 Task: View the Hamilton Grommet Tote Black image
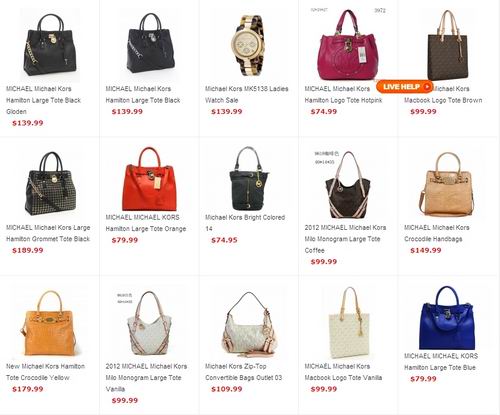[50, 184]
